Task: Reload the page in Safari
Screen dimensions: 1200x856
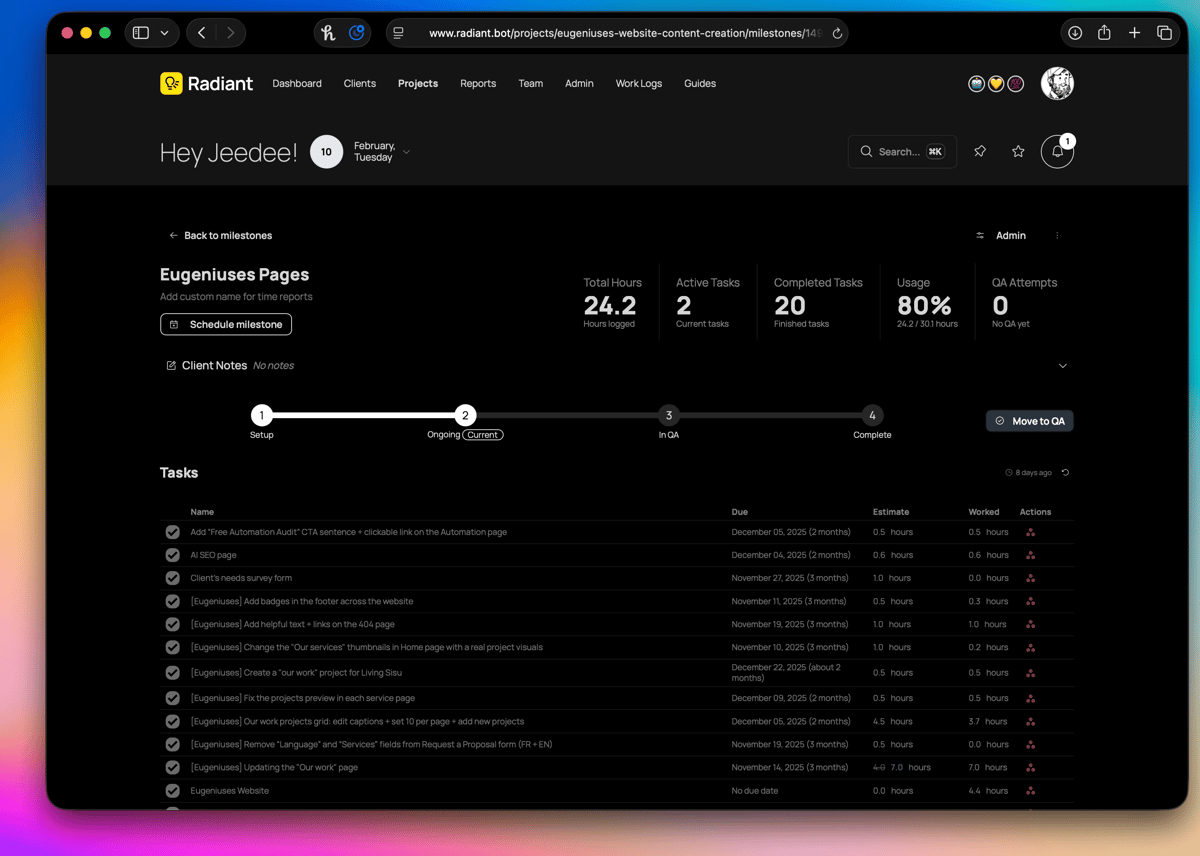Action: (837, 33)
